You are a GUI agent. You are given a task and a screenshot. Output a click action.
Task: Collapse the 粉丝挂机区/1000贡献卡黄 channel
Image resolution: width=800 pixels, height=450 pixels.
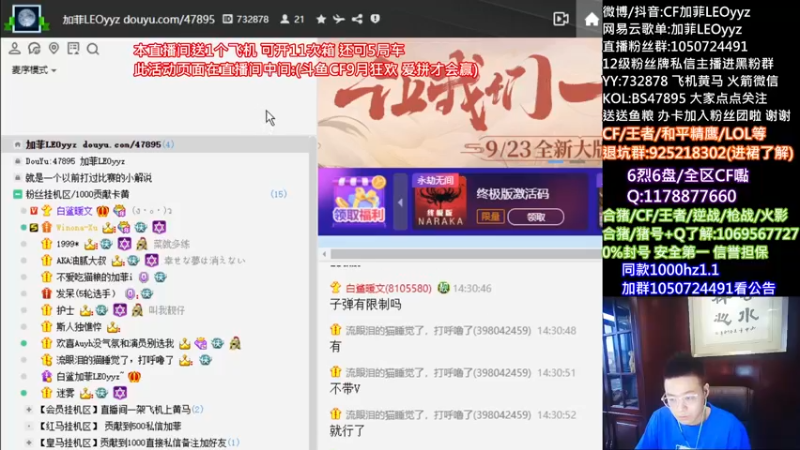tap(17, 194)
